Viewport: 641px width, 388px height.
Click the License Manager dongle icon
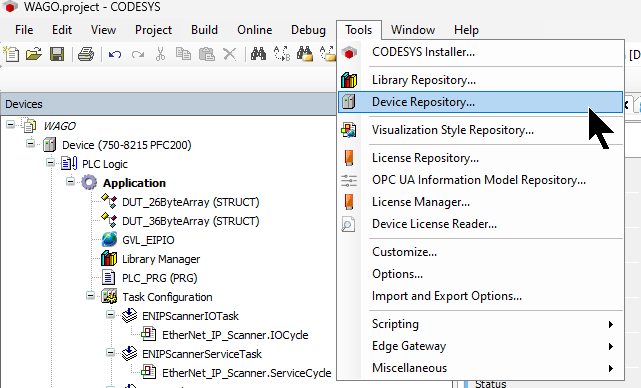point(349,202)
